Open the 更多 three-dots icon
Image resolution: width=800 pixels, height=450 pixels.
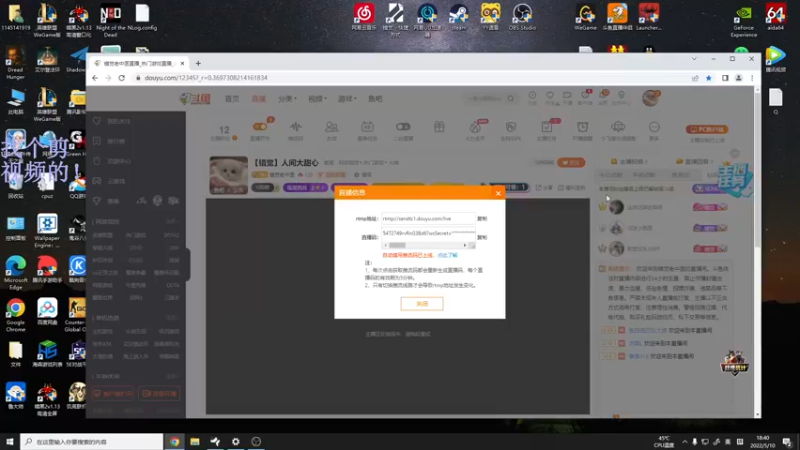point(654,127)
